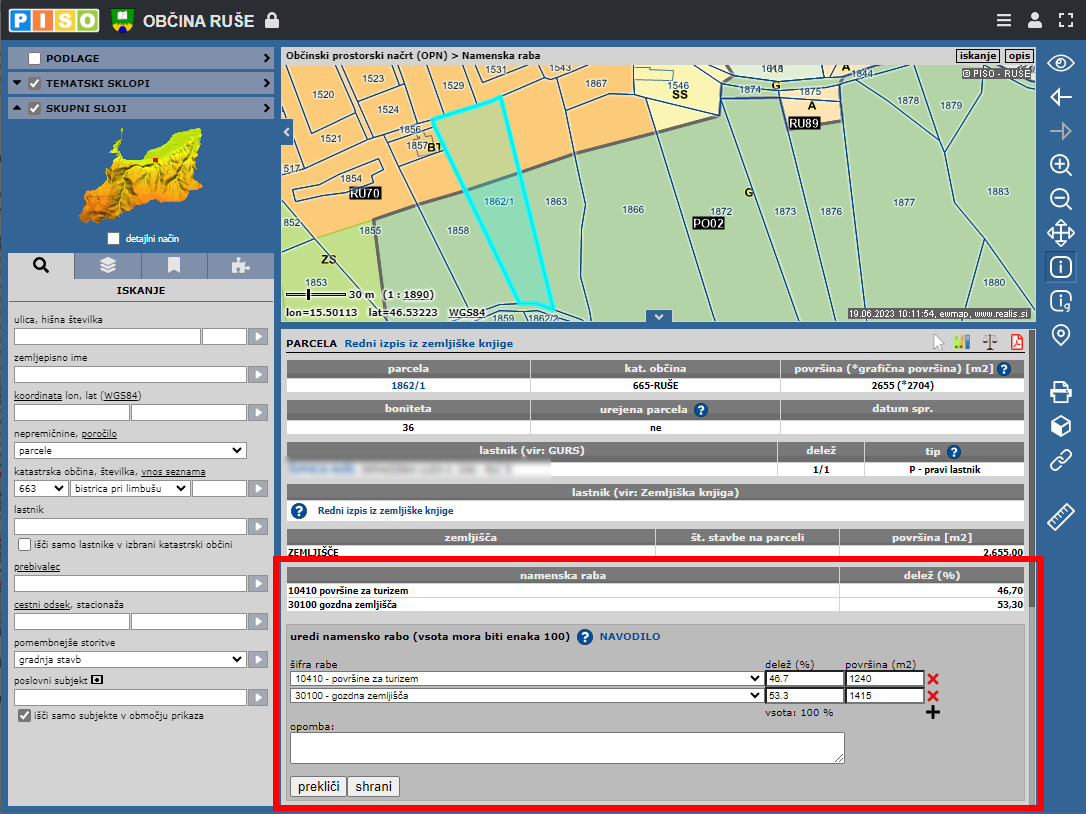Click the print map icon
Screen dimensions: 1086x814
tap(1060, 392)
